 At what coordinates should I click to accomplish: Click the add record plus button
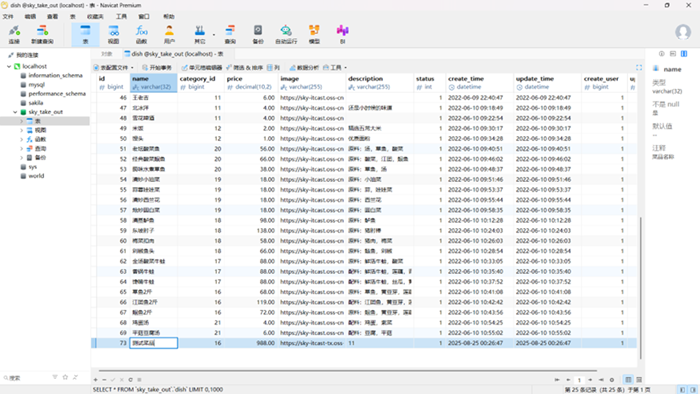coord(96,380)
